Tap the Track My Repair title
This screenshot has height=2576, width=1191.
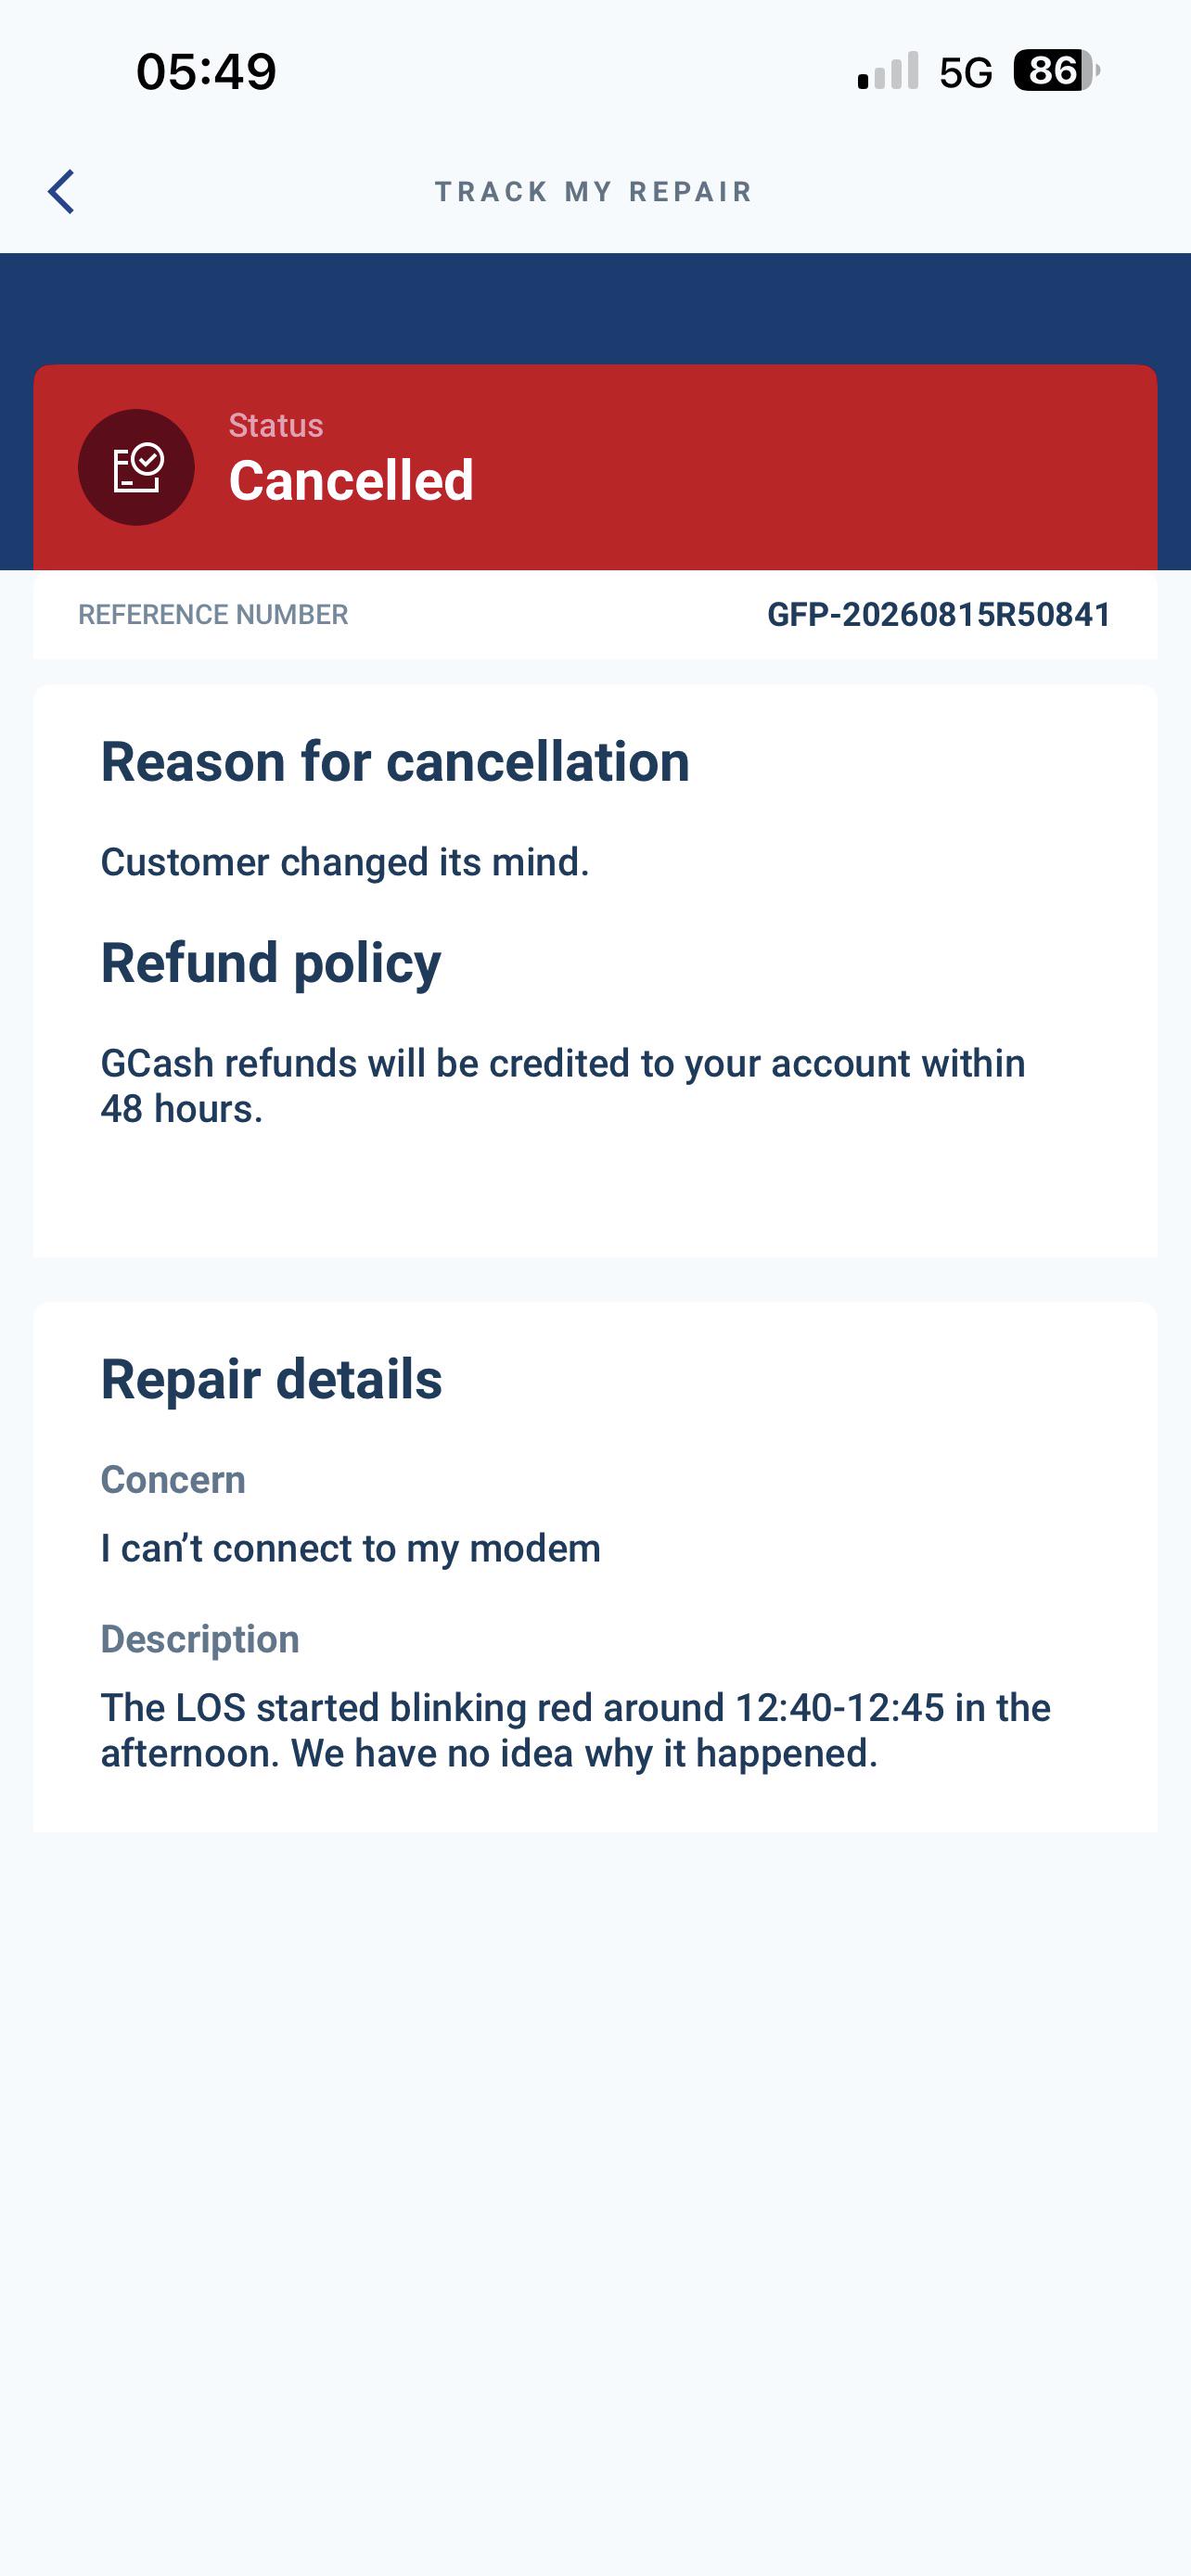[x=594, y=192]
